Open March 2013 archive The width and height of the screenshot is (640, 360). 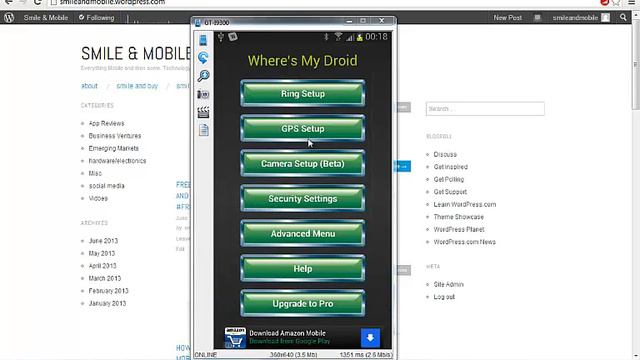[x=105, y=278]
